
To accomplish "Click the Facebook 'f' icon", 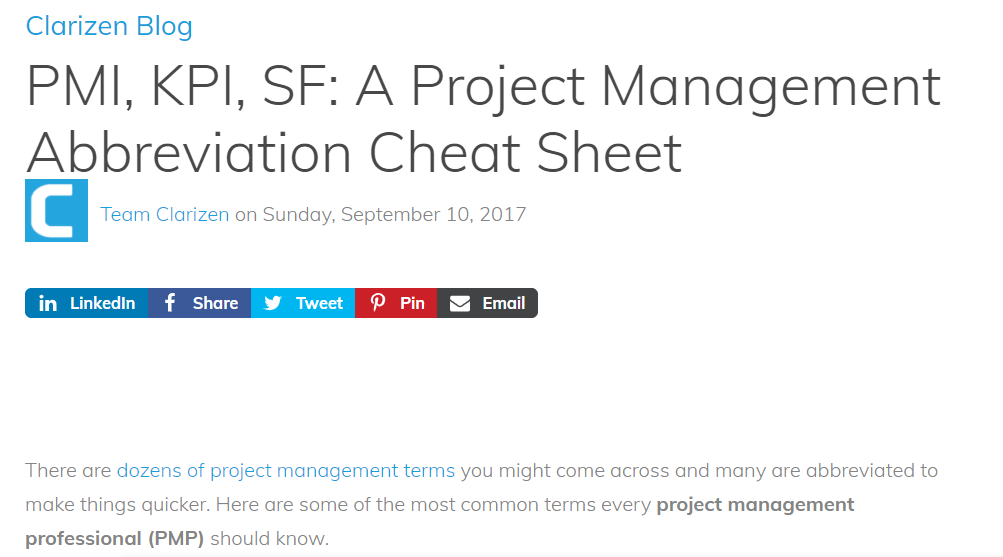I will 170,303.
